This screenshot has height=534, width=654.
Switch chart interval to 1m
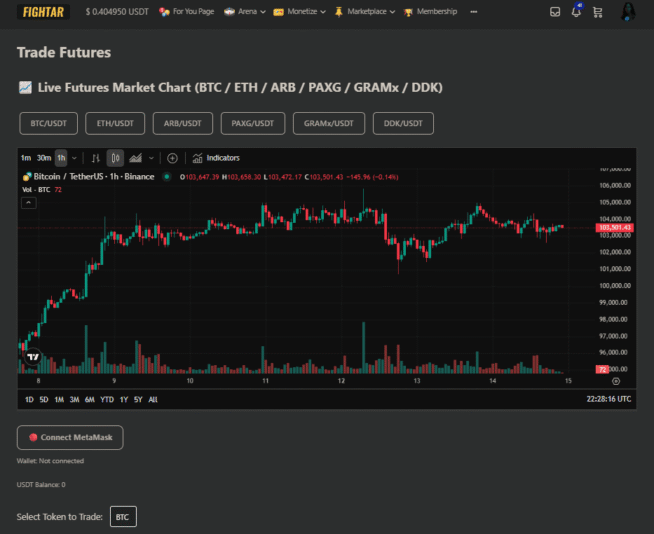[26, 158]
